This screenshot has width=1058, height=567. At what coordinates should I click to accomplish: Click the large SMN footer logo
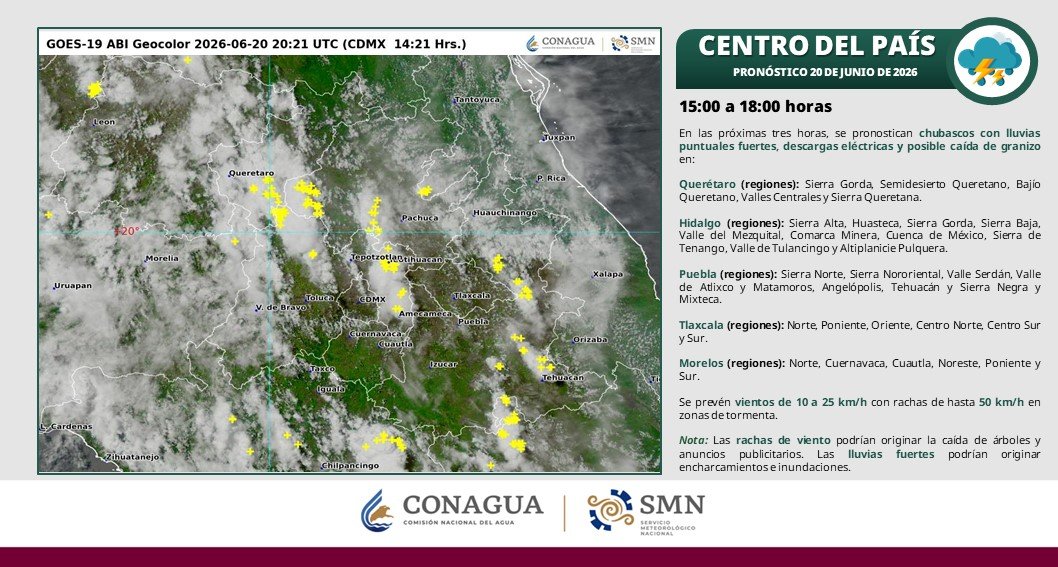tap(646, 512)
